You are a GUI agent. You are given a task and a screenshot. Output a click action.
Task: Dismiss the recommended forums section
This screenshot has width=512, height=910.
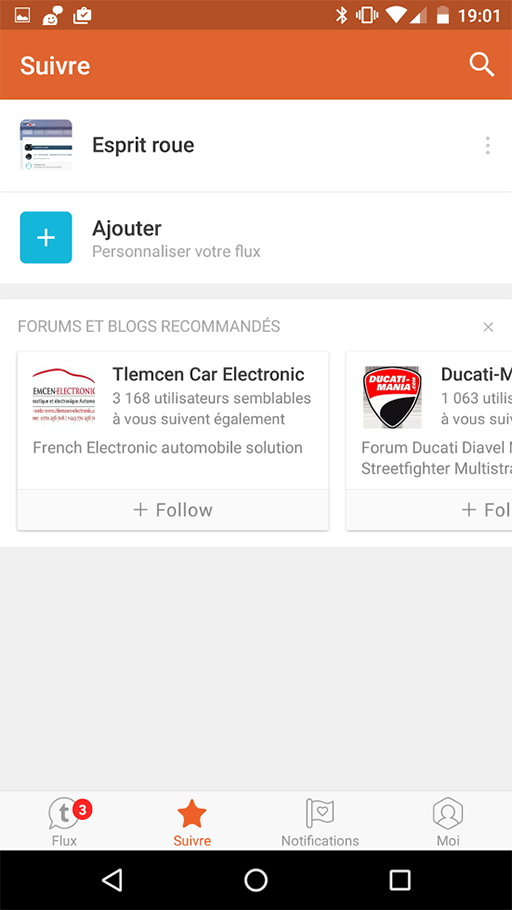[488, 327]
